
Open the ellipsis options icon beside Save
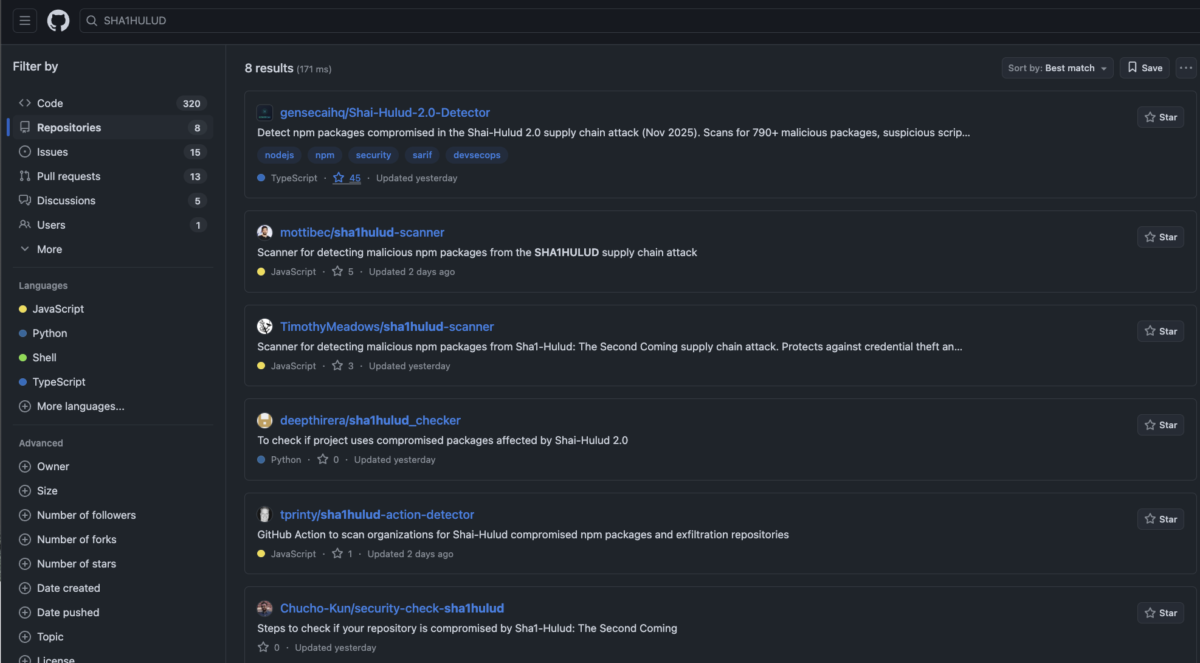pyautogui.click(x=1184, y=67)
